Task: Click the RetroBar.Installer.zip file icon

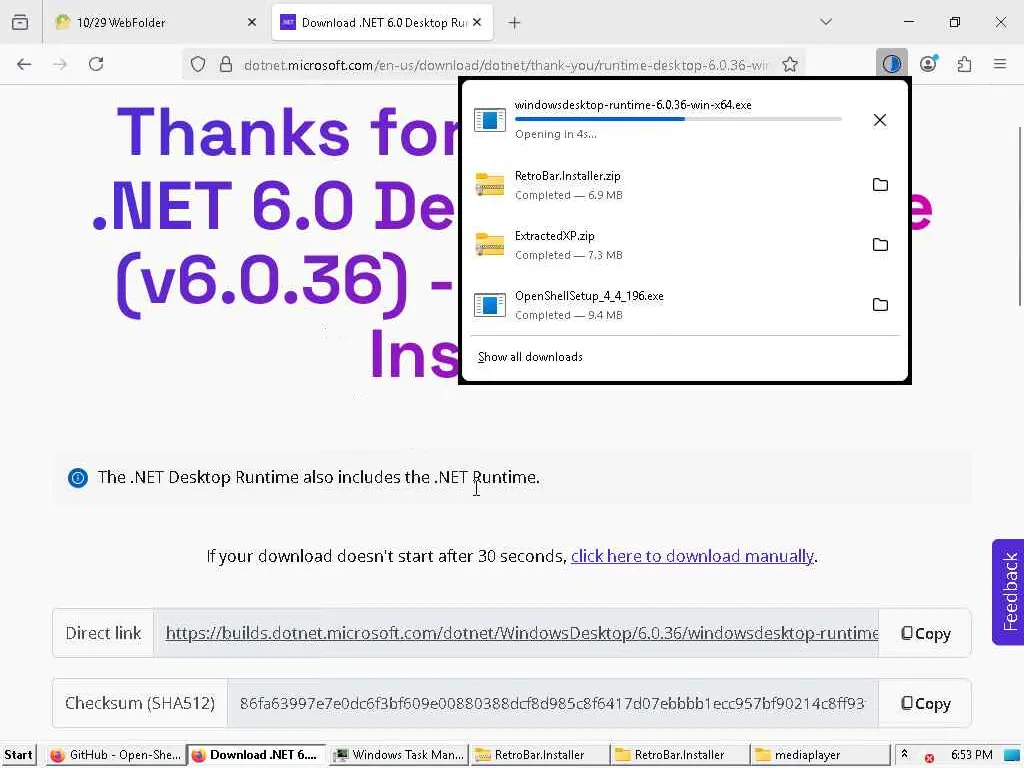Action: pyautogui.click(x=490, y=185)
